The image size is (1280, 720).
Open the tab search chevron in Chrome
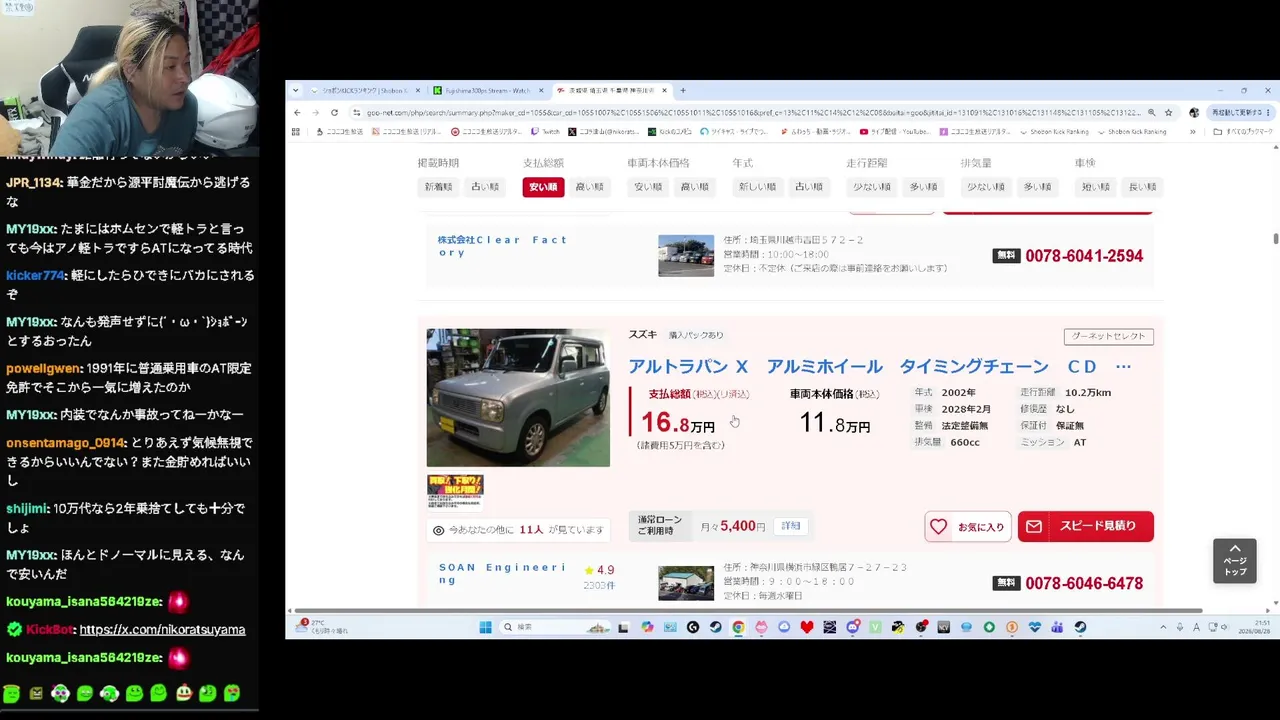pyautogui.click(x=295, y=90)
